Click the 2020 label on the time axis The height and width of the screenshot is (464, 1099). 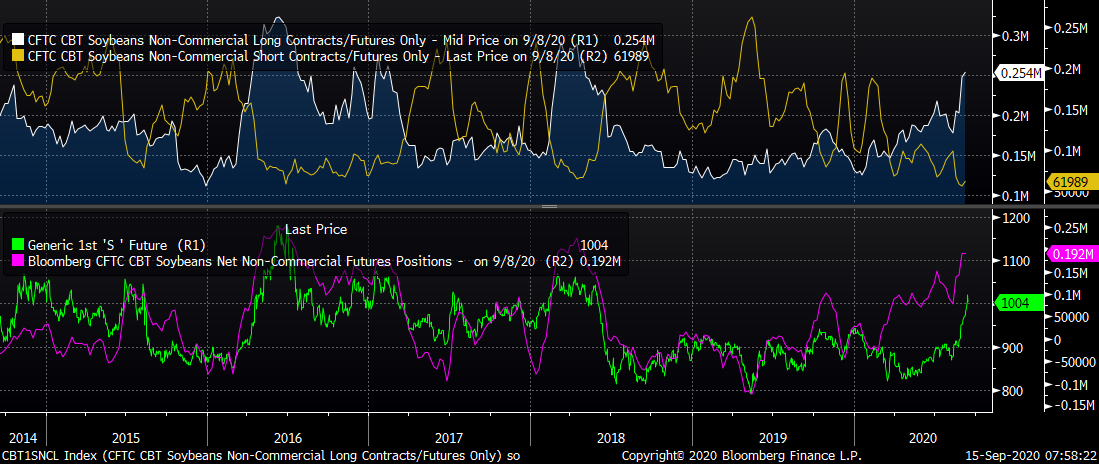(935, 437)
